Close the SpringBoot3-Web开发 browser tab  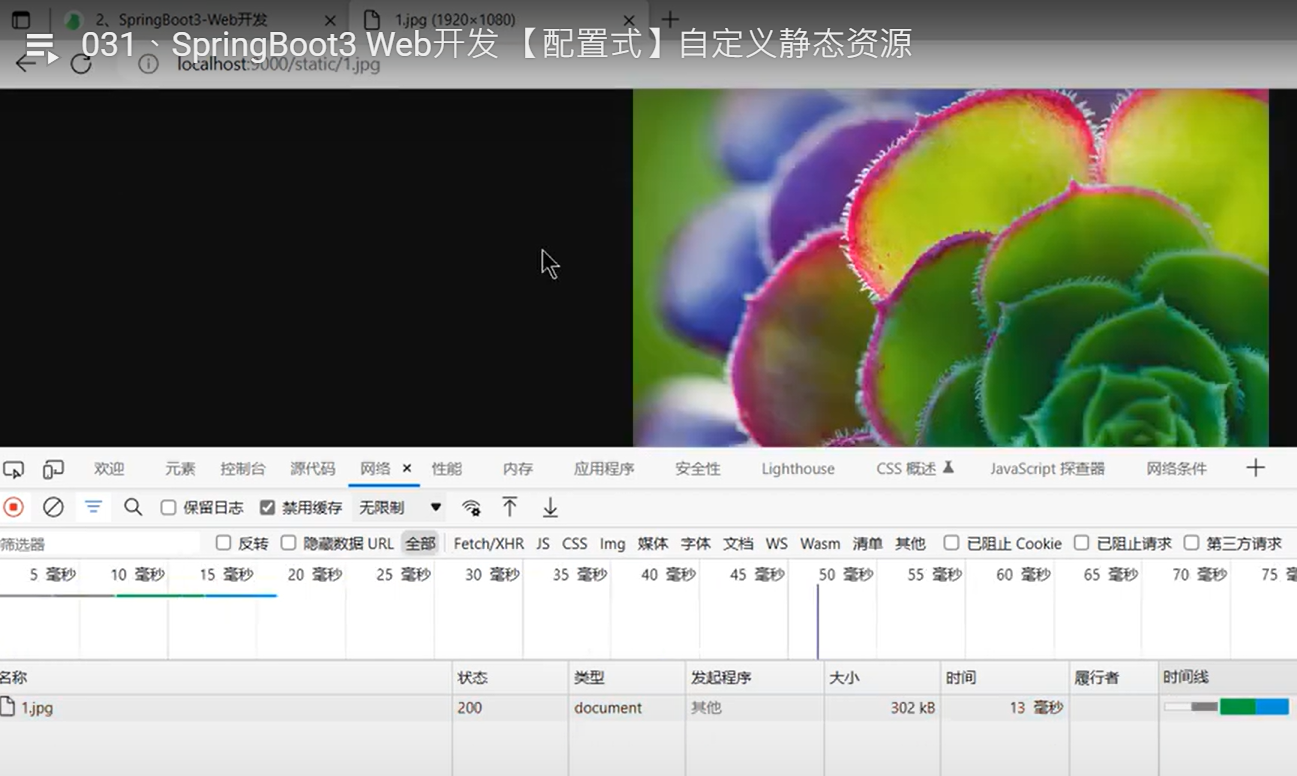coord(331,20)
